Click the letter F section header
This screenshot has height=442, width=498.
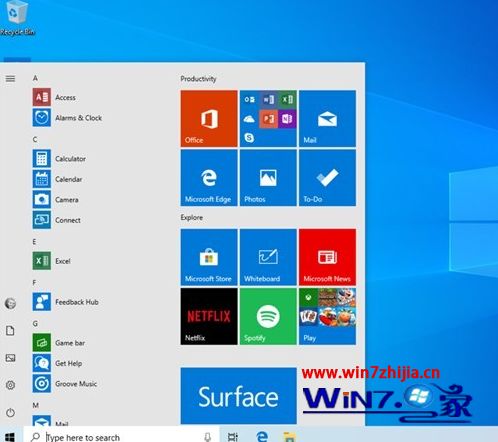point(34,283)
